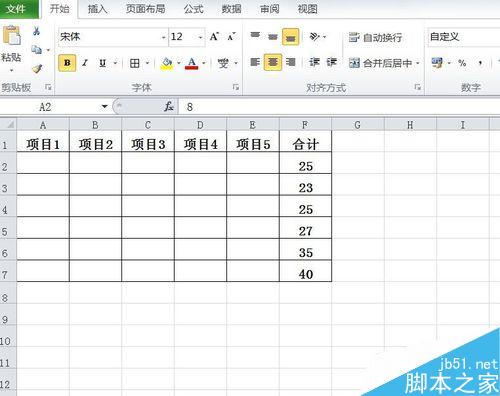Align text right
Image resolution: width=500 pixels, height=396 pixels.
coord(291,62)
